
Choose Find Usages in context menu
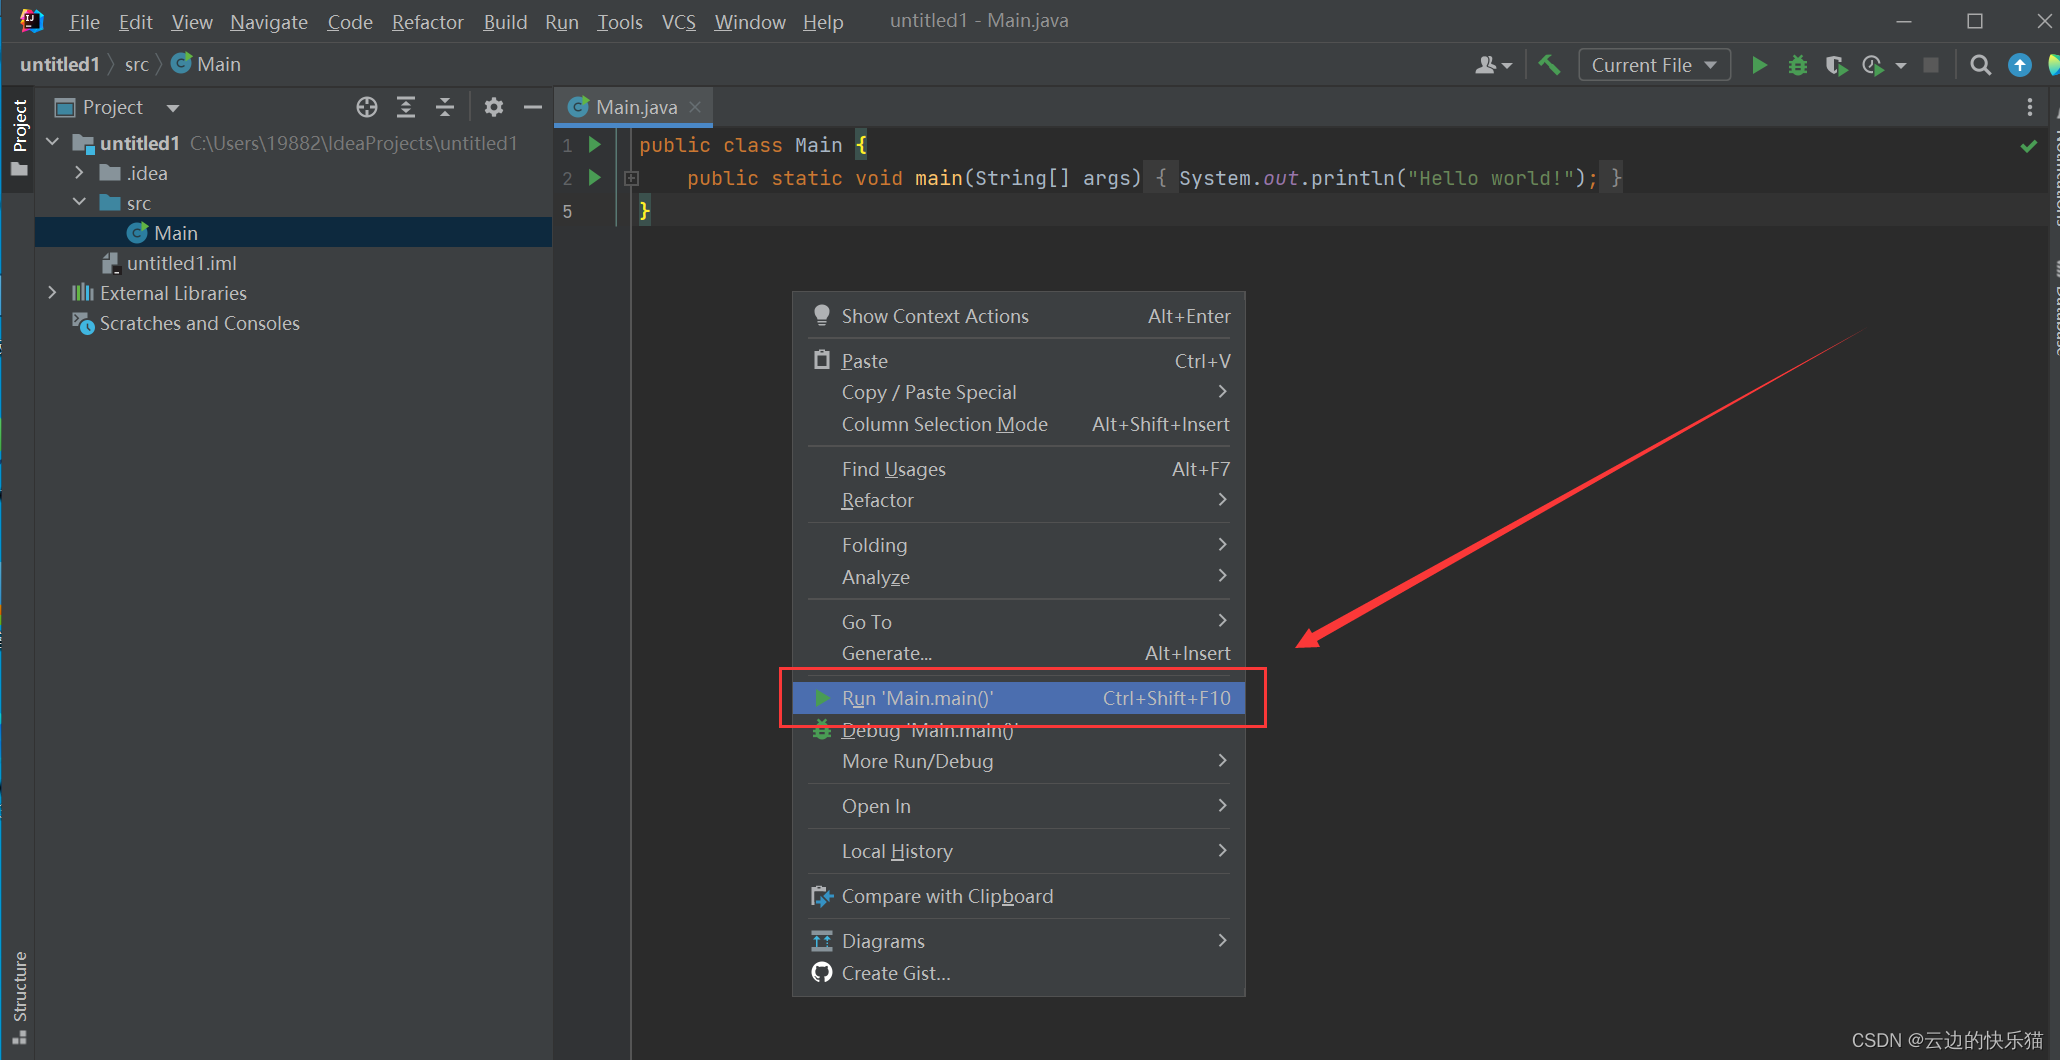click(1019, 469)
